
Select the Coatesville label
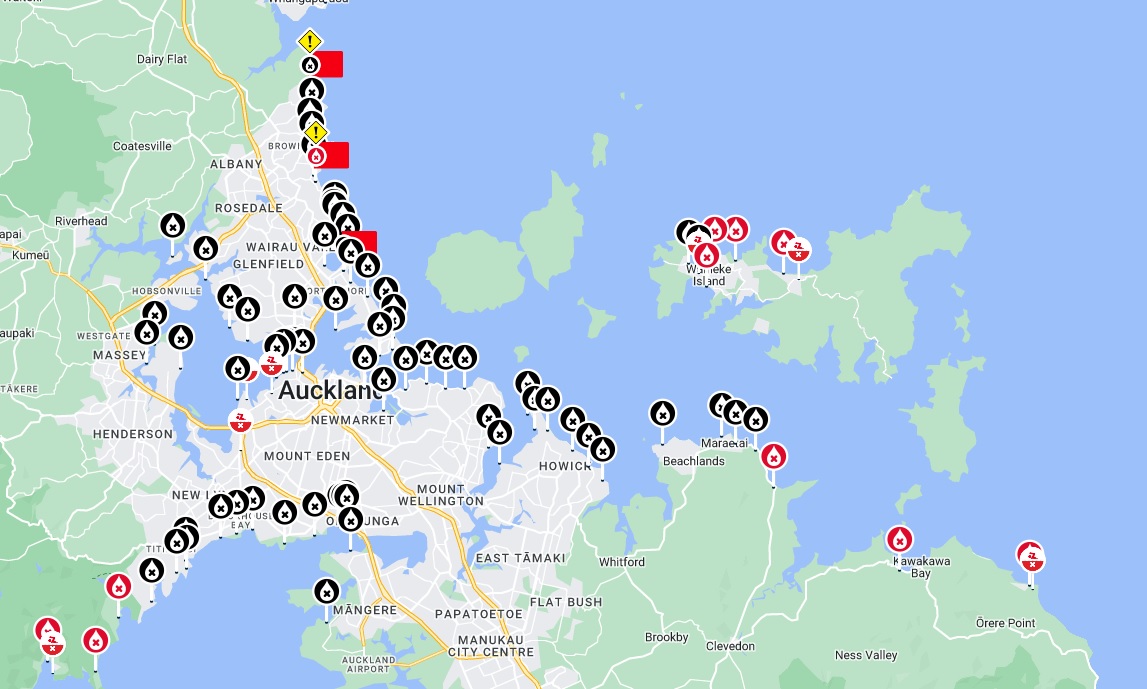click(x=142, y=146)
